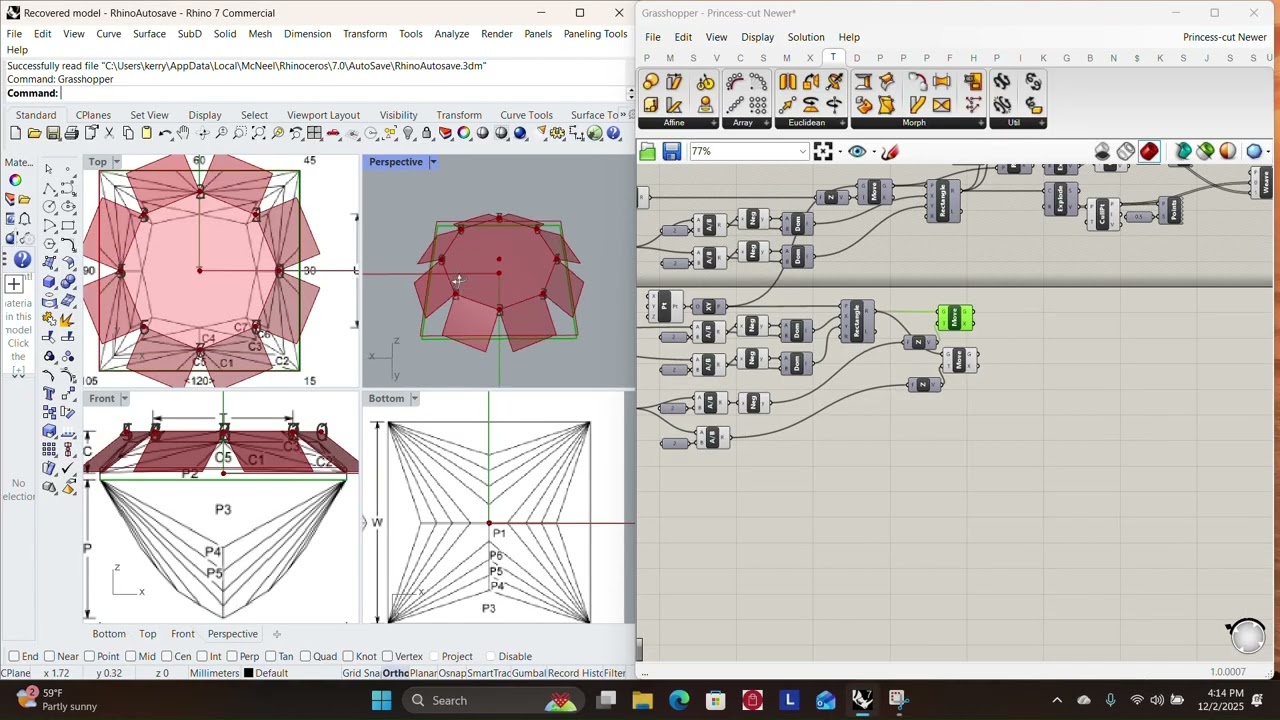Open the Display menu in Grasshopper
This screenshot has height=720, width=1280.
(757, 37)
